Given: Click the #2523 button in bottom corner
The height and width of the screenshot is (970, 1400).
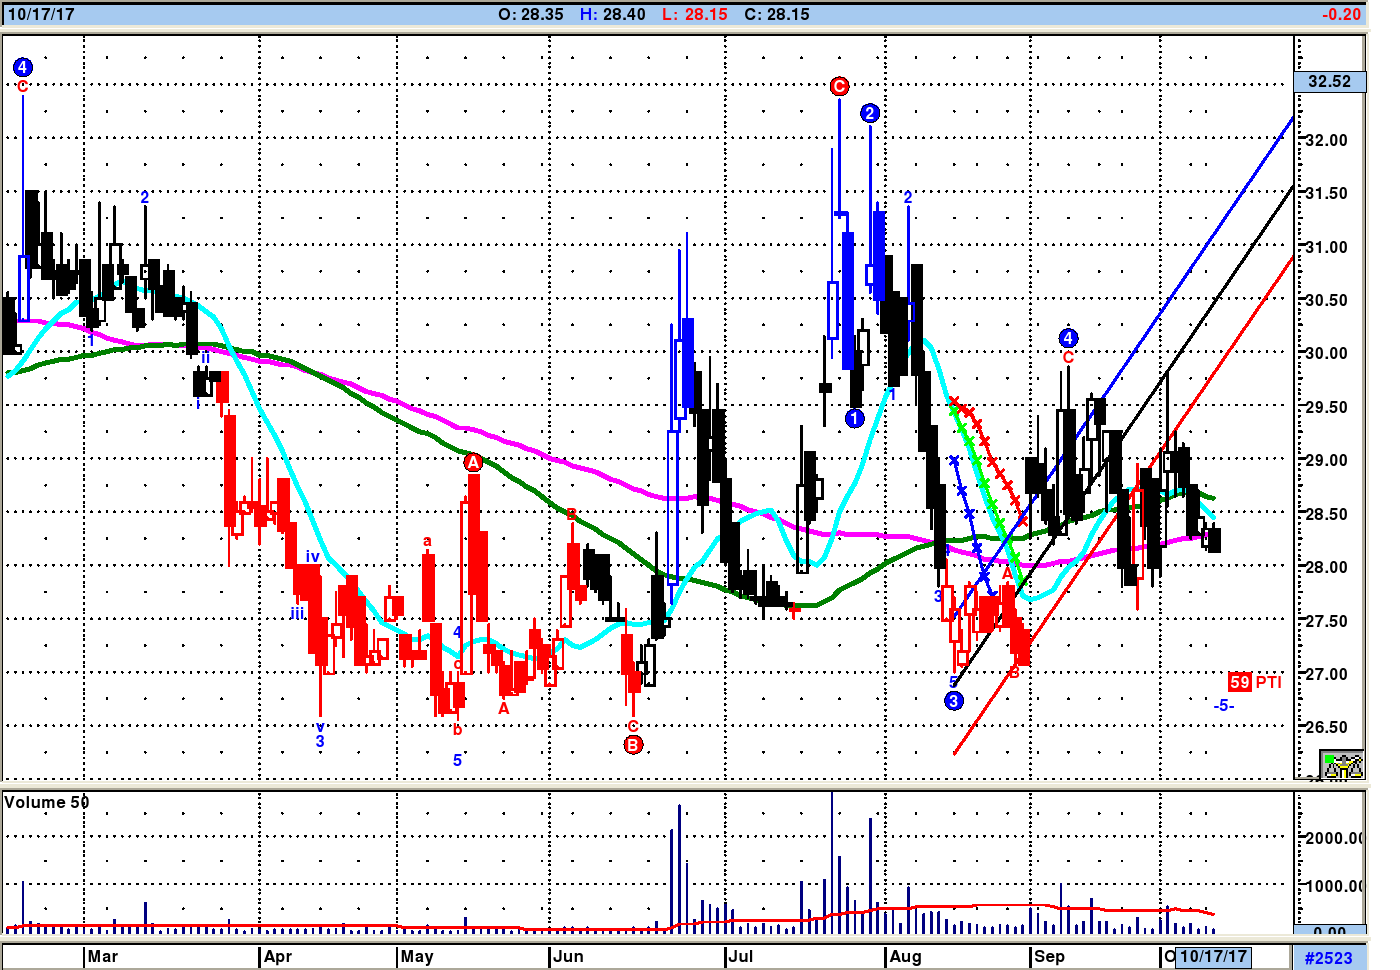Looking at the screenshot, I should 1328,957.
